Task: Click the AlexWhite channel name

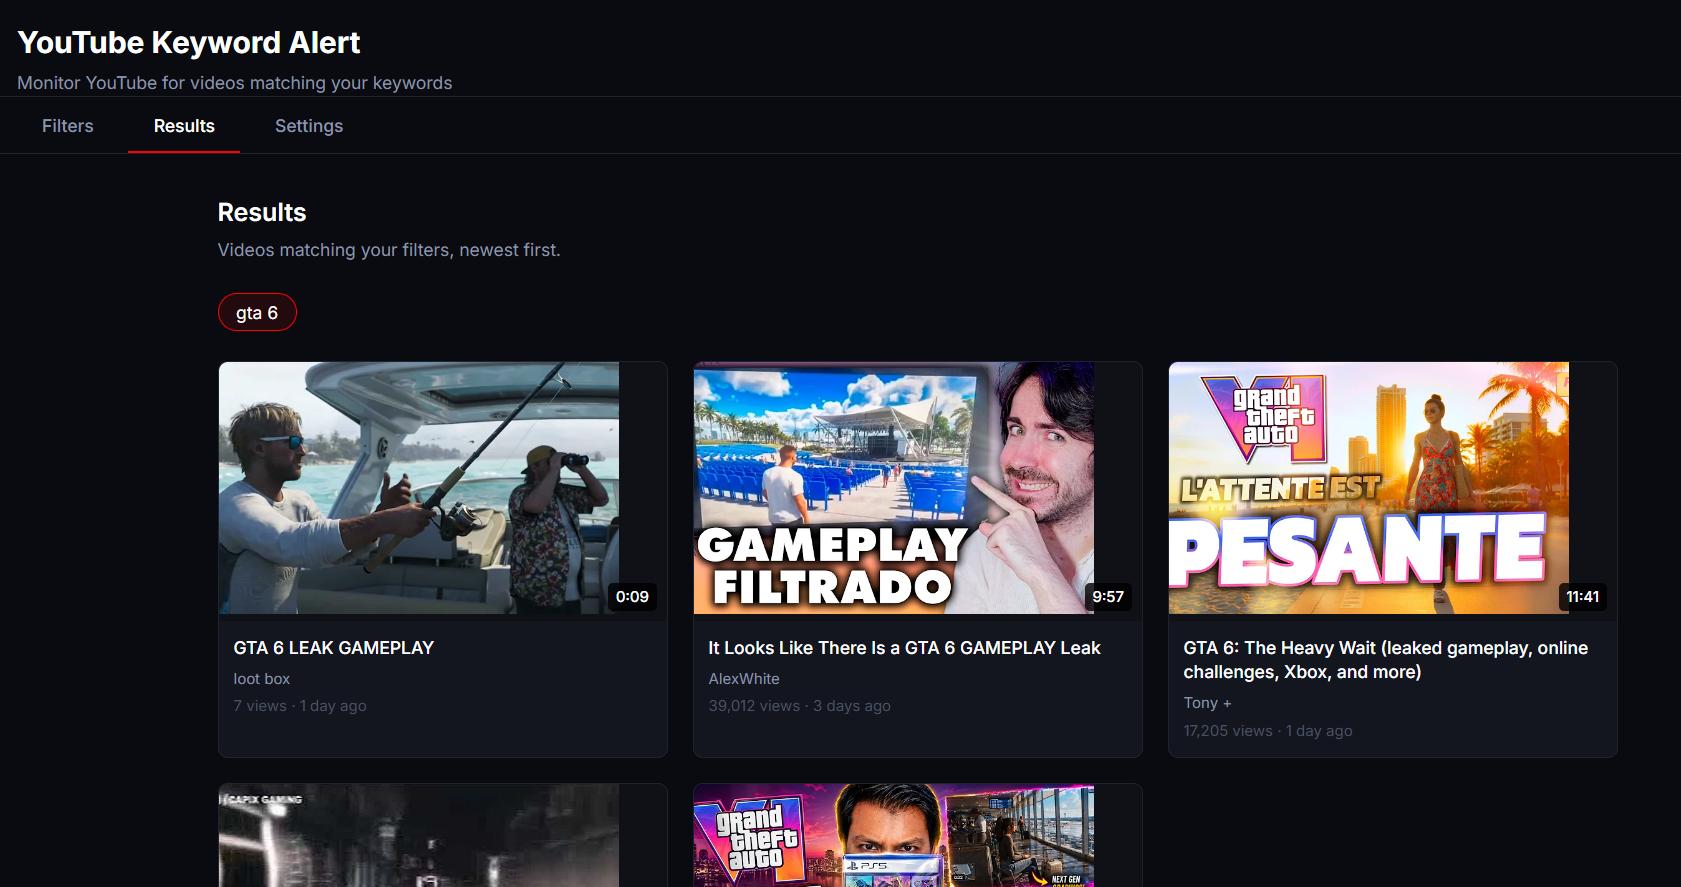Action: pyautogui.click(x=744, y=679)
